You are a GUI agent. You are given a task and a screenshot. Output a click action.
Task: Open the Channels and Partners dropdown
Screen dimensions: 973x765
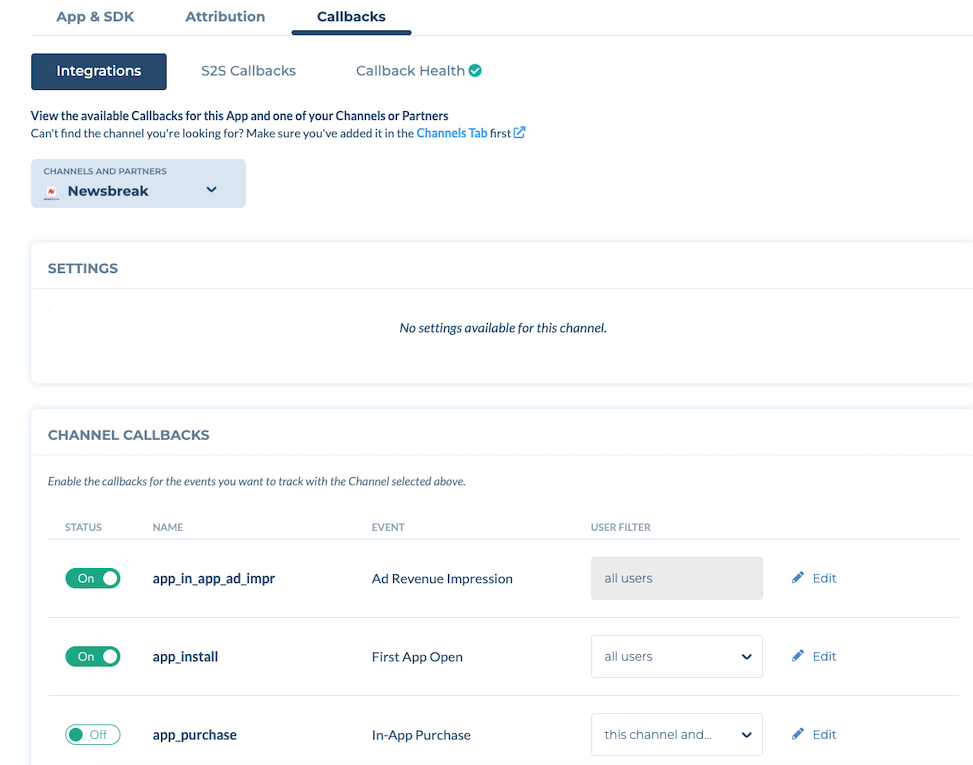tap(138, 184)
